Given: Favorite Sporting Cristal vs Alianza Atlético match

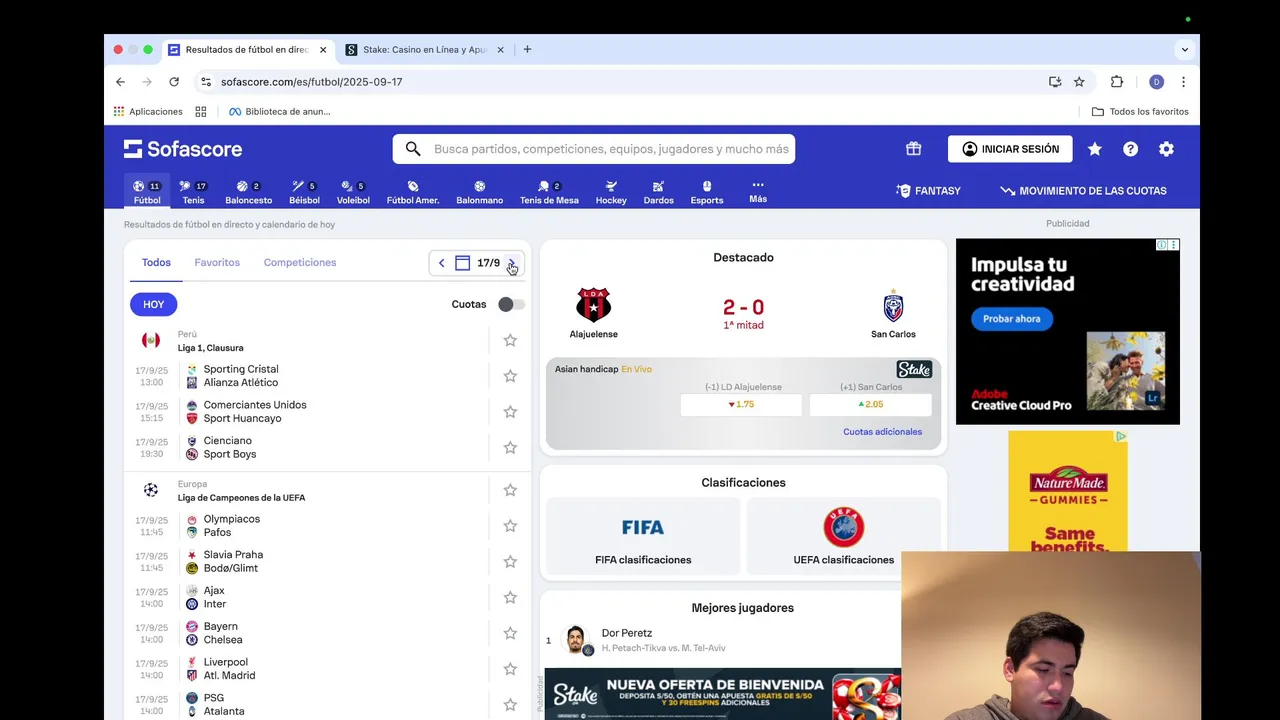Looking at the screenshot, I should [x=510, y=376].
